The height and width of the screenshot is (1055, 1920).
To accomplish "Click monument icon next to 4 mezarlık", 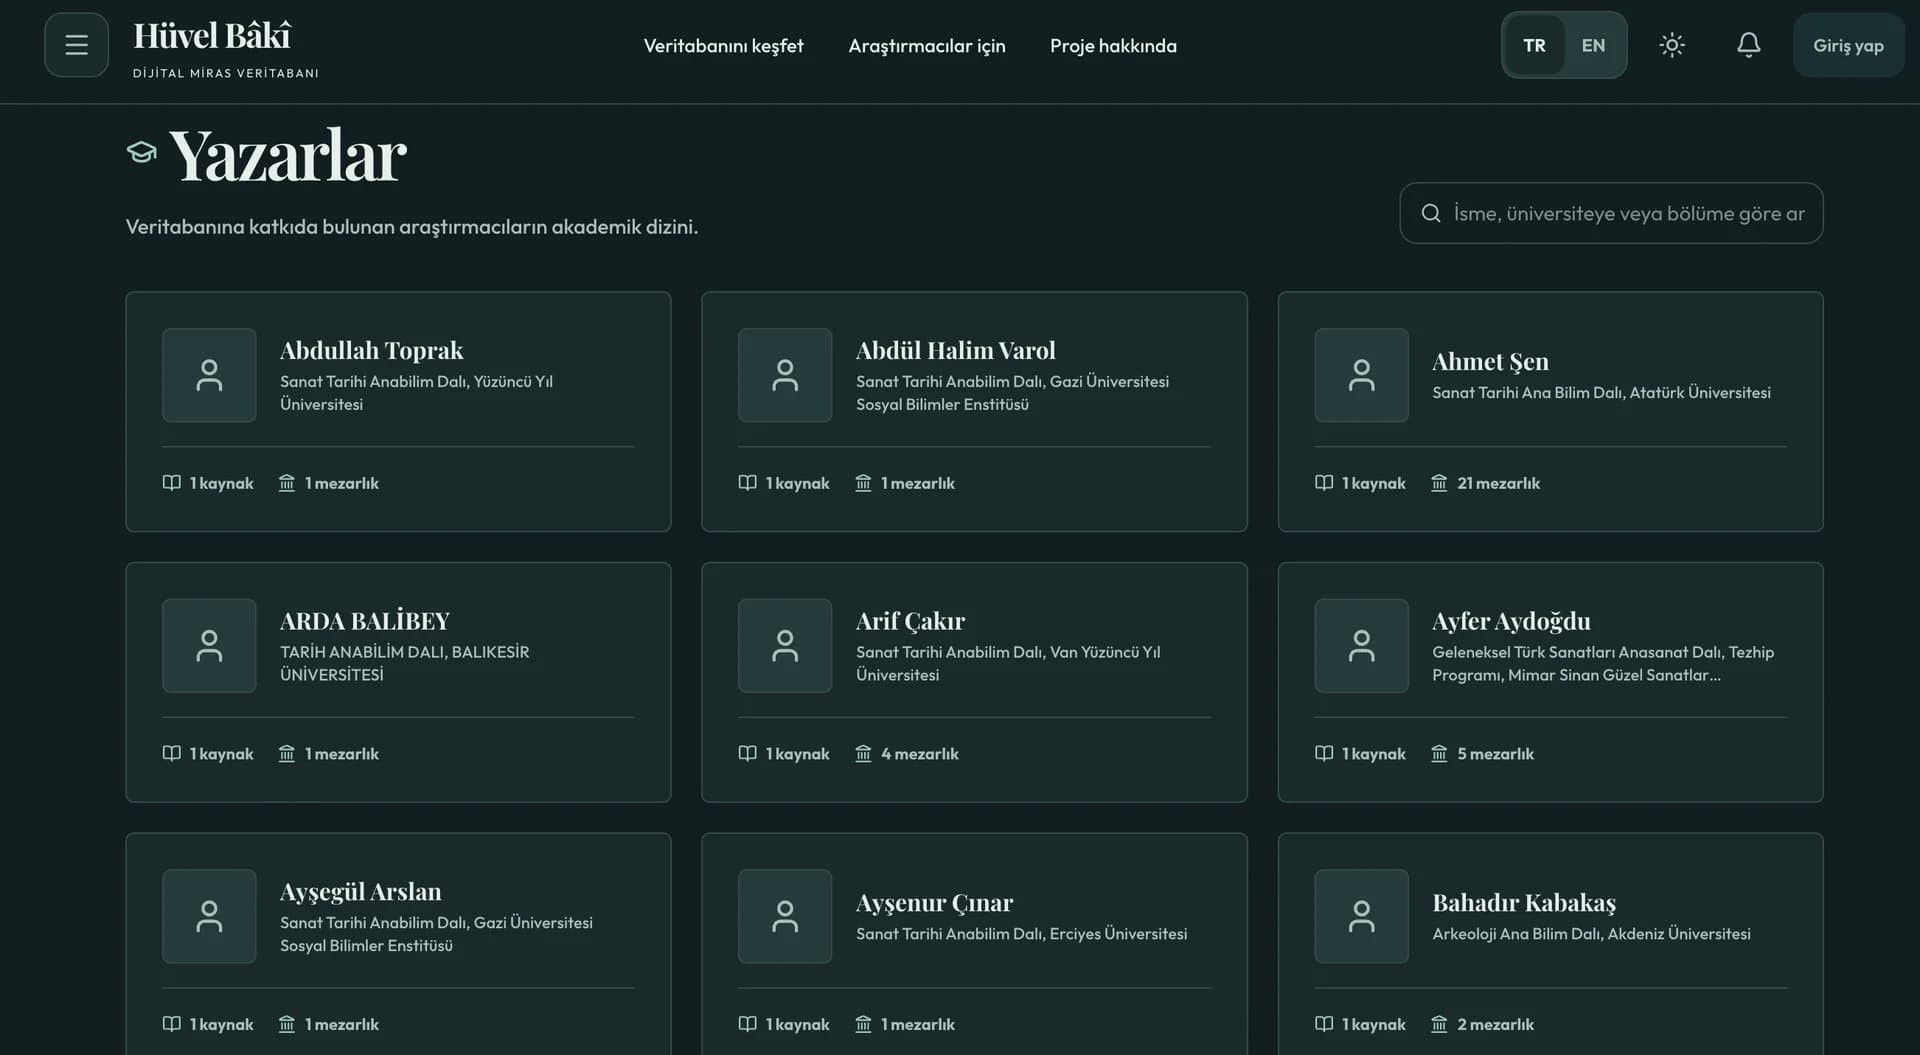I will click(x=863, y=754).
